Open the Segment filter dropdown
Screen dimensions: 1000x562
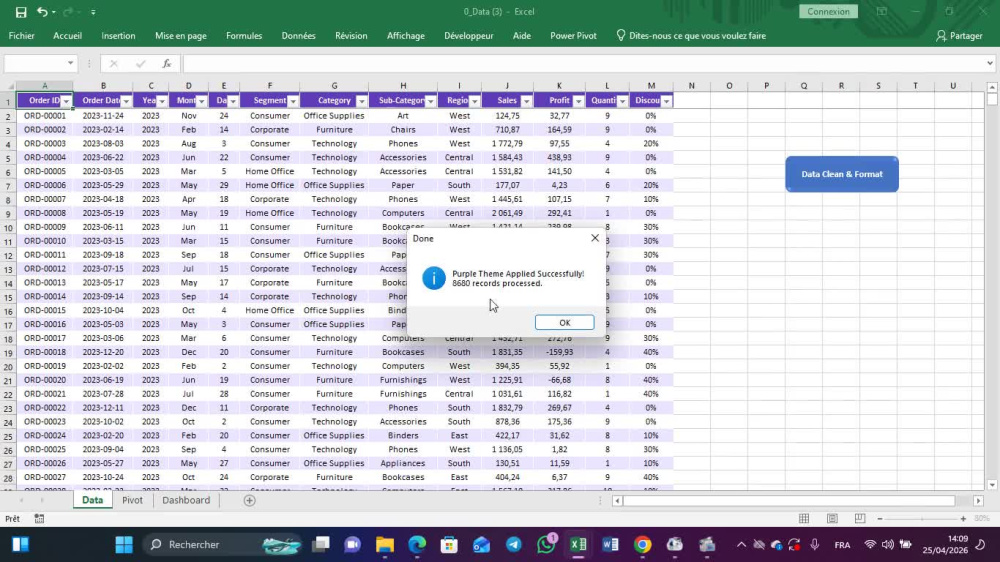point(293,101)
